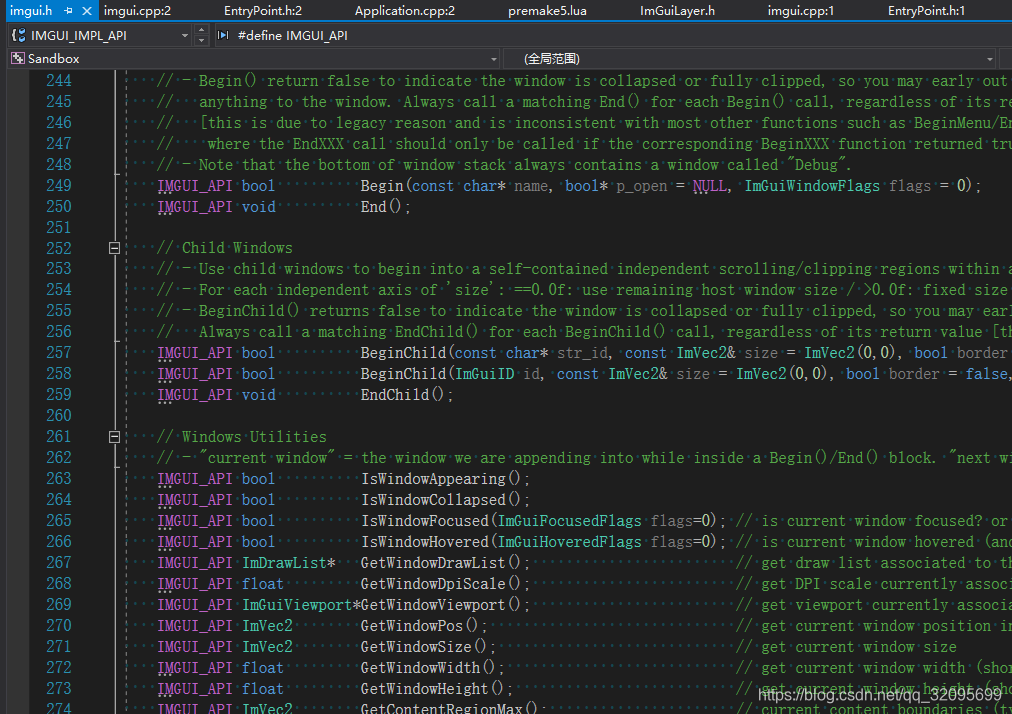This screenshot has height=714, width=1012.
Task: Click EndChild() on line 259
Action: point(406,394)
